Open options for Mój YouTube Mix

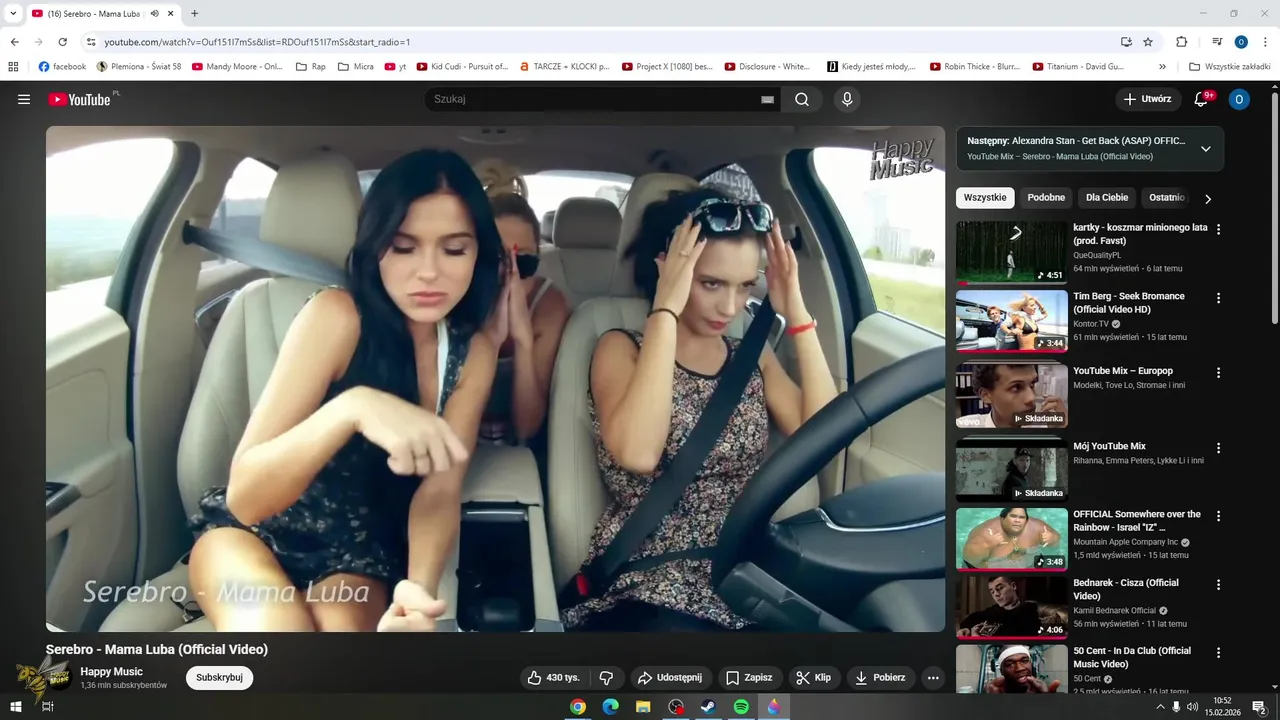tap(1218, 448)
